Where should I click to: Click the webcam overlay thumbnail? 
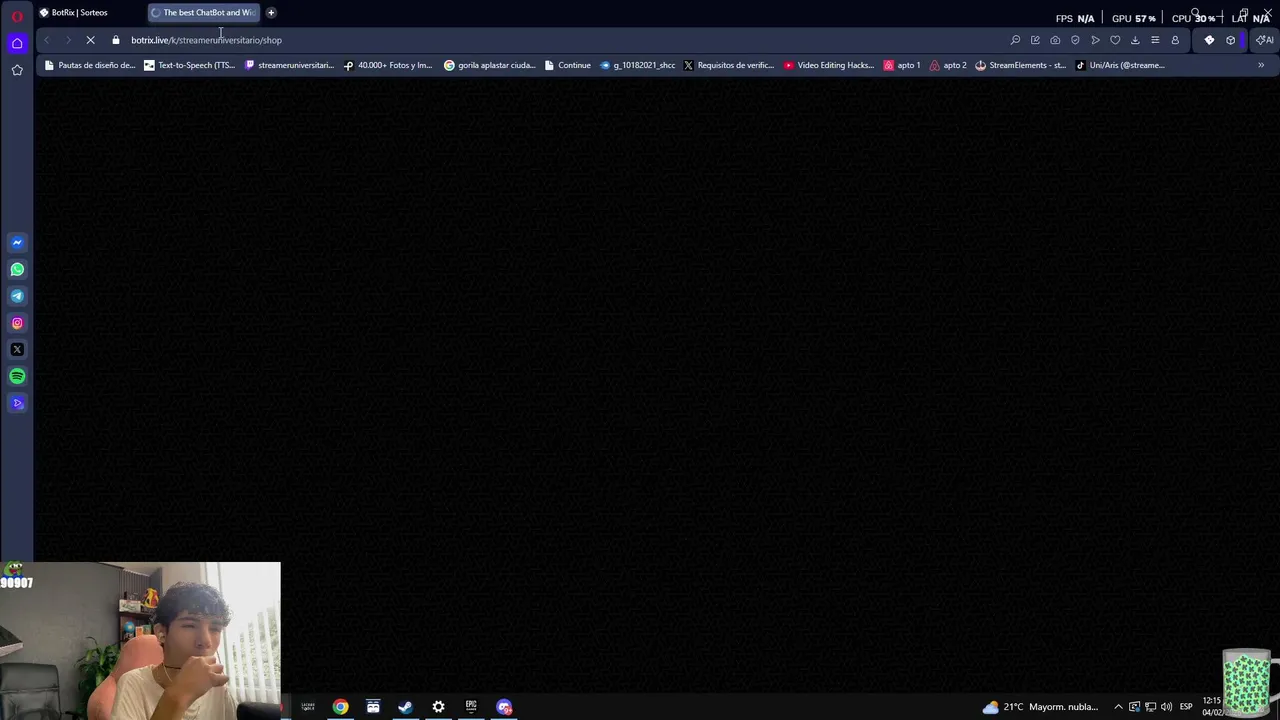pyautogui.click(x=140, y=640)
